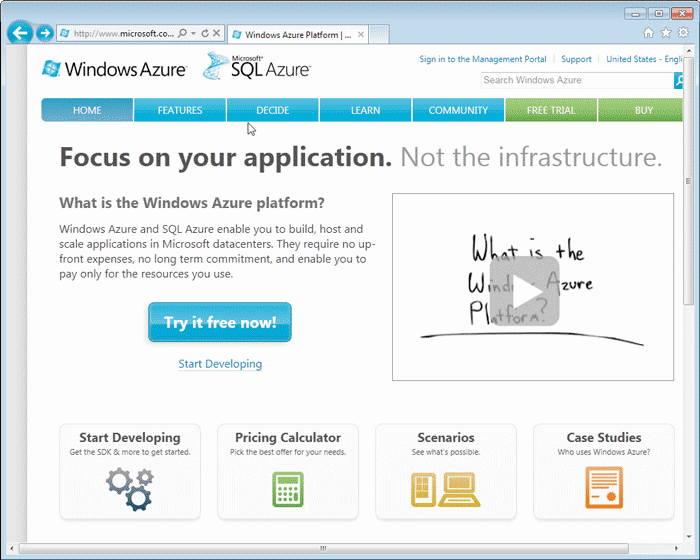Open the Start Developing card title

pyautogui.click(x=130, y=437)
